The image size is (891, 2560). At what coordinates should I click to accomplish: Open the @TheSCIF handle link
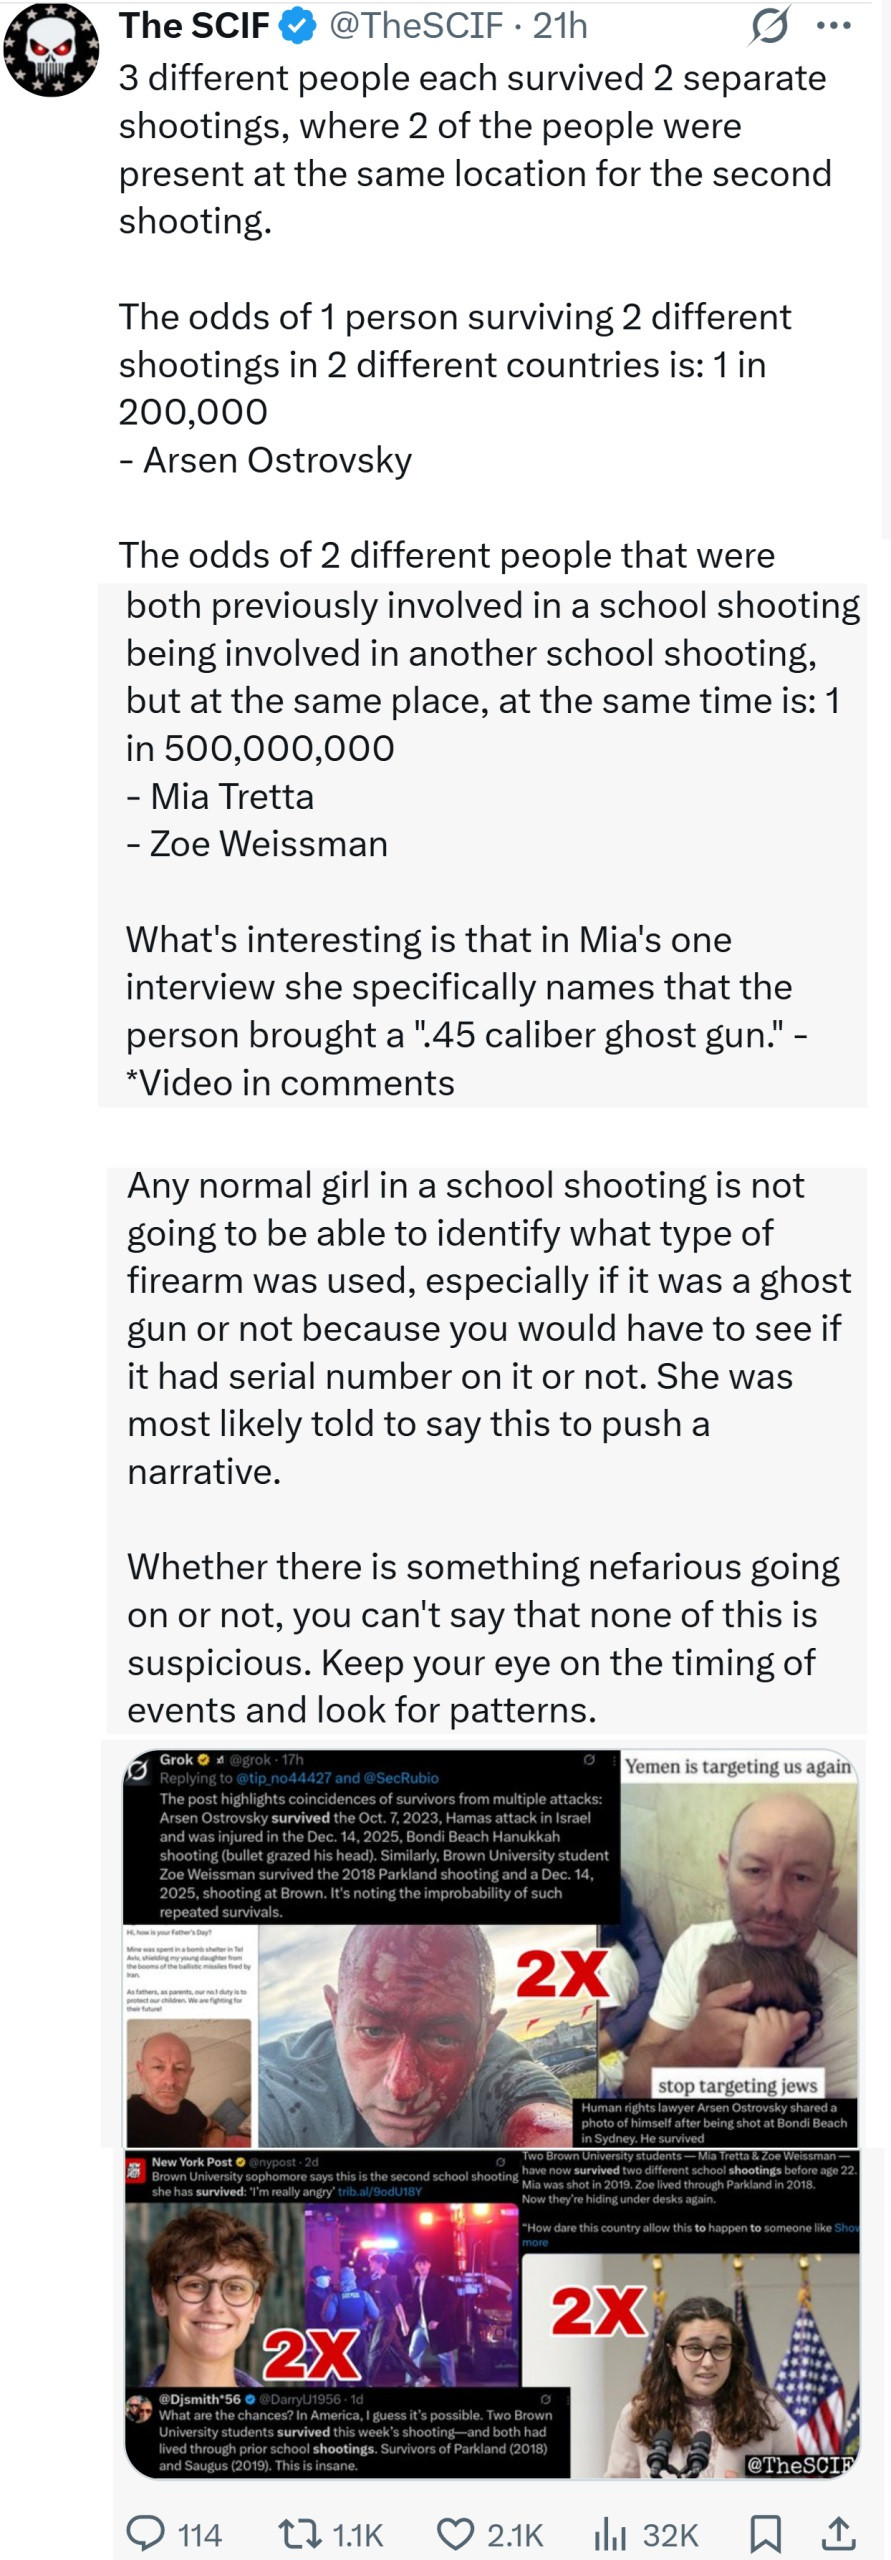click(x=416, y=27)
